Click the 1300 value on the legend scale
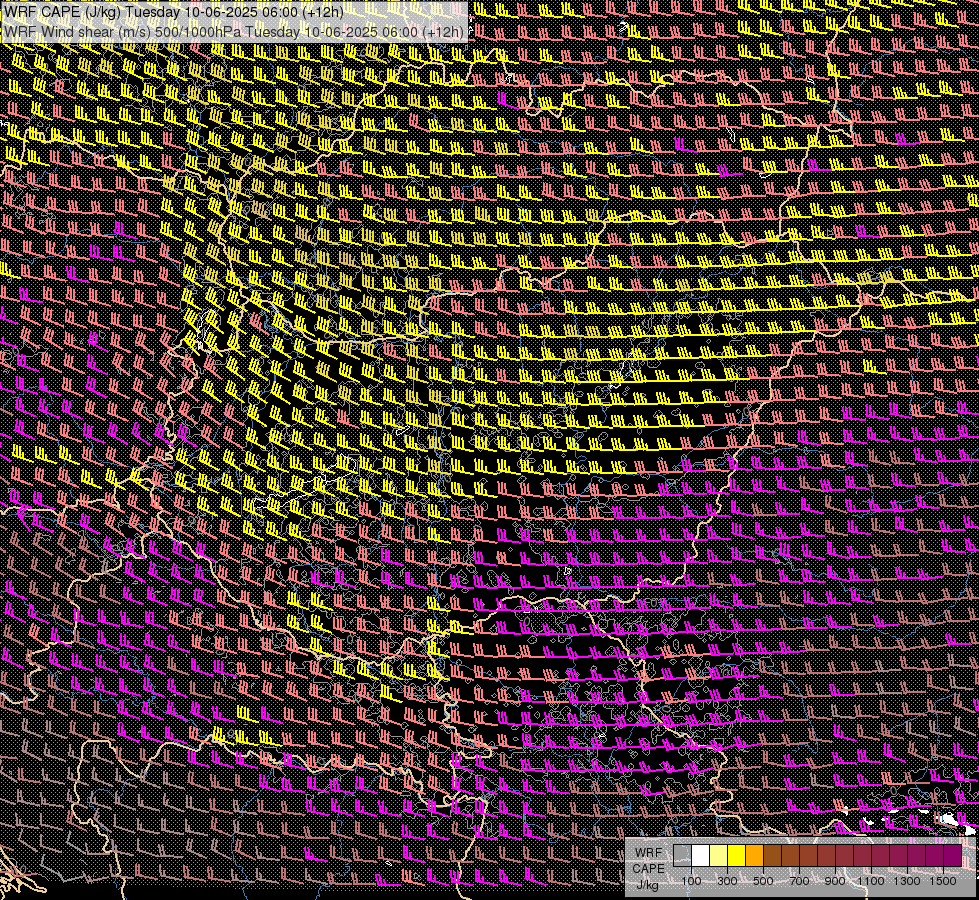 tap(907, 881)
